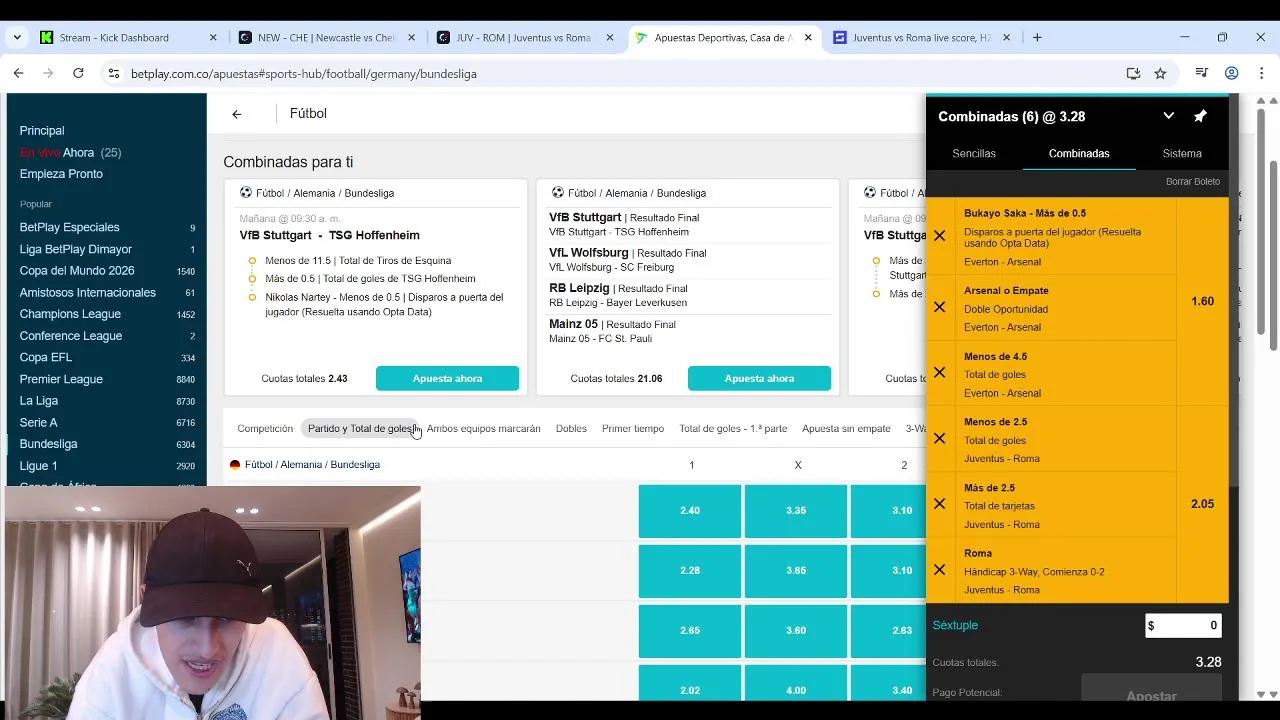Select the Sistema bet slip tab
Screen dimensions: 1280x720
point(1182,153)
